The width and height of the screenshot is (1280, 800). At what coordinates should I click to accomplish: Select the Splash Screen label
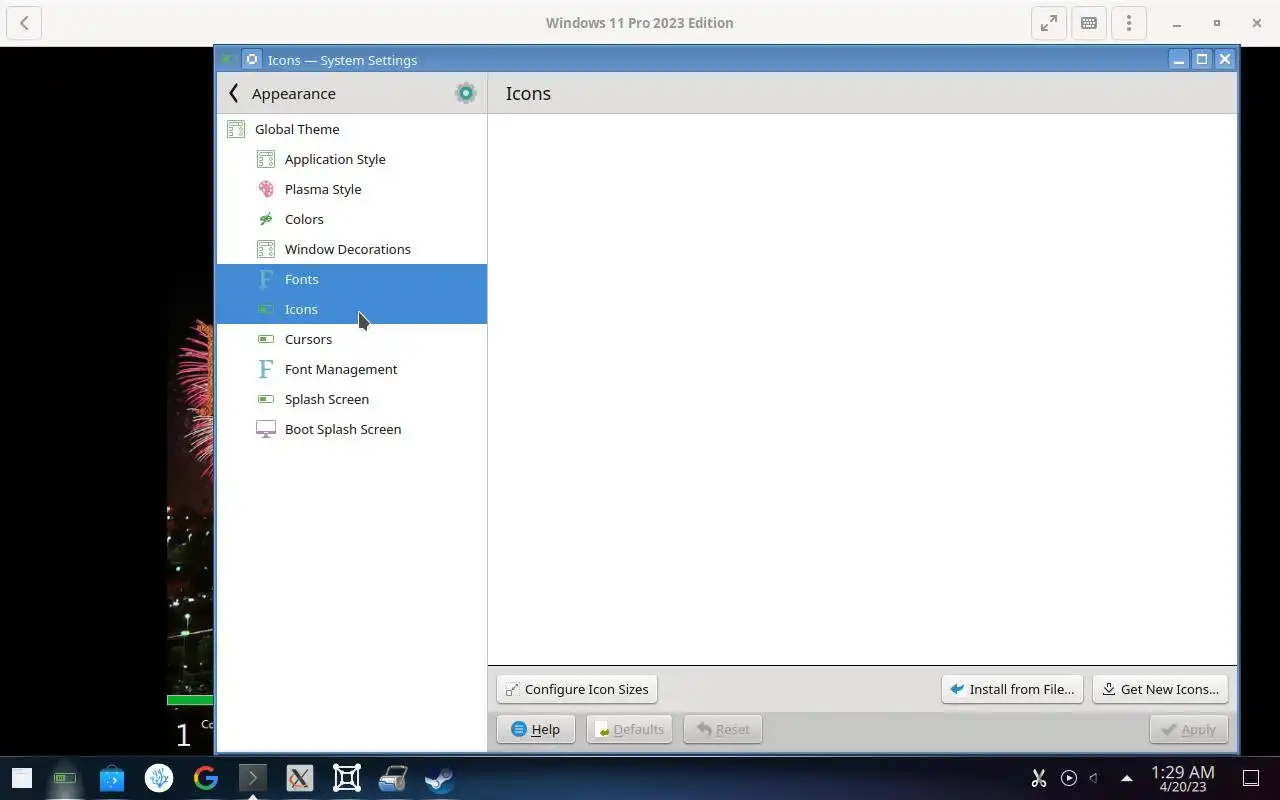point(327,399)
